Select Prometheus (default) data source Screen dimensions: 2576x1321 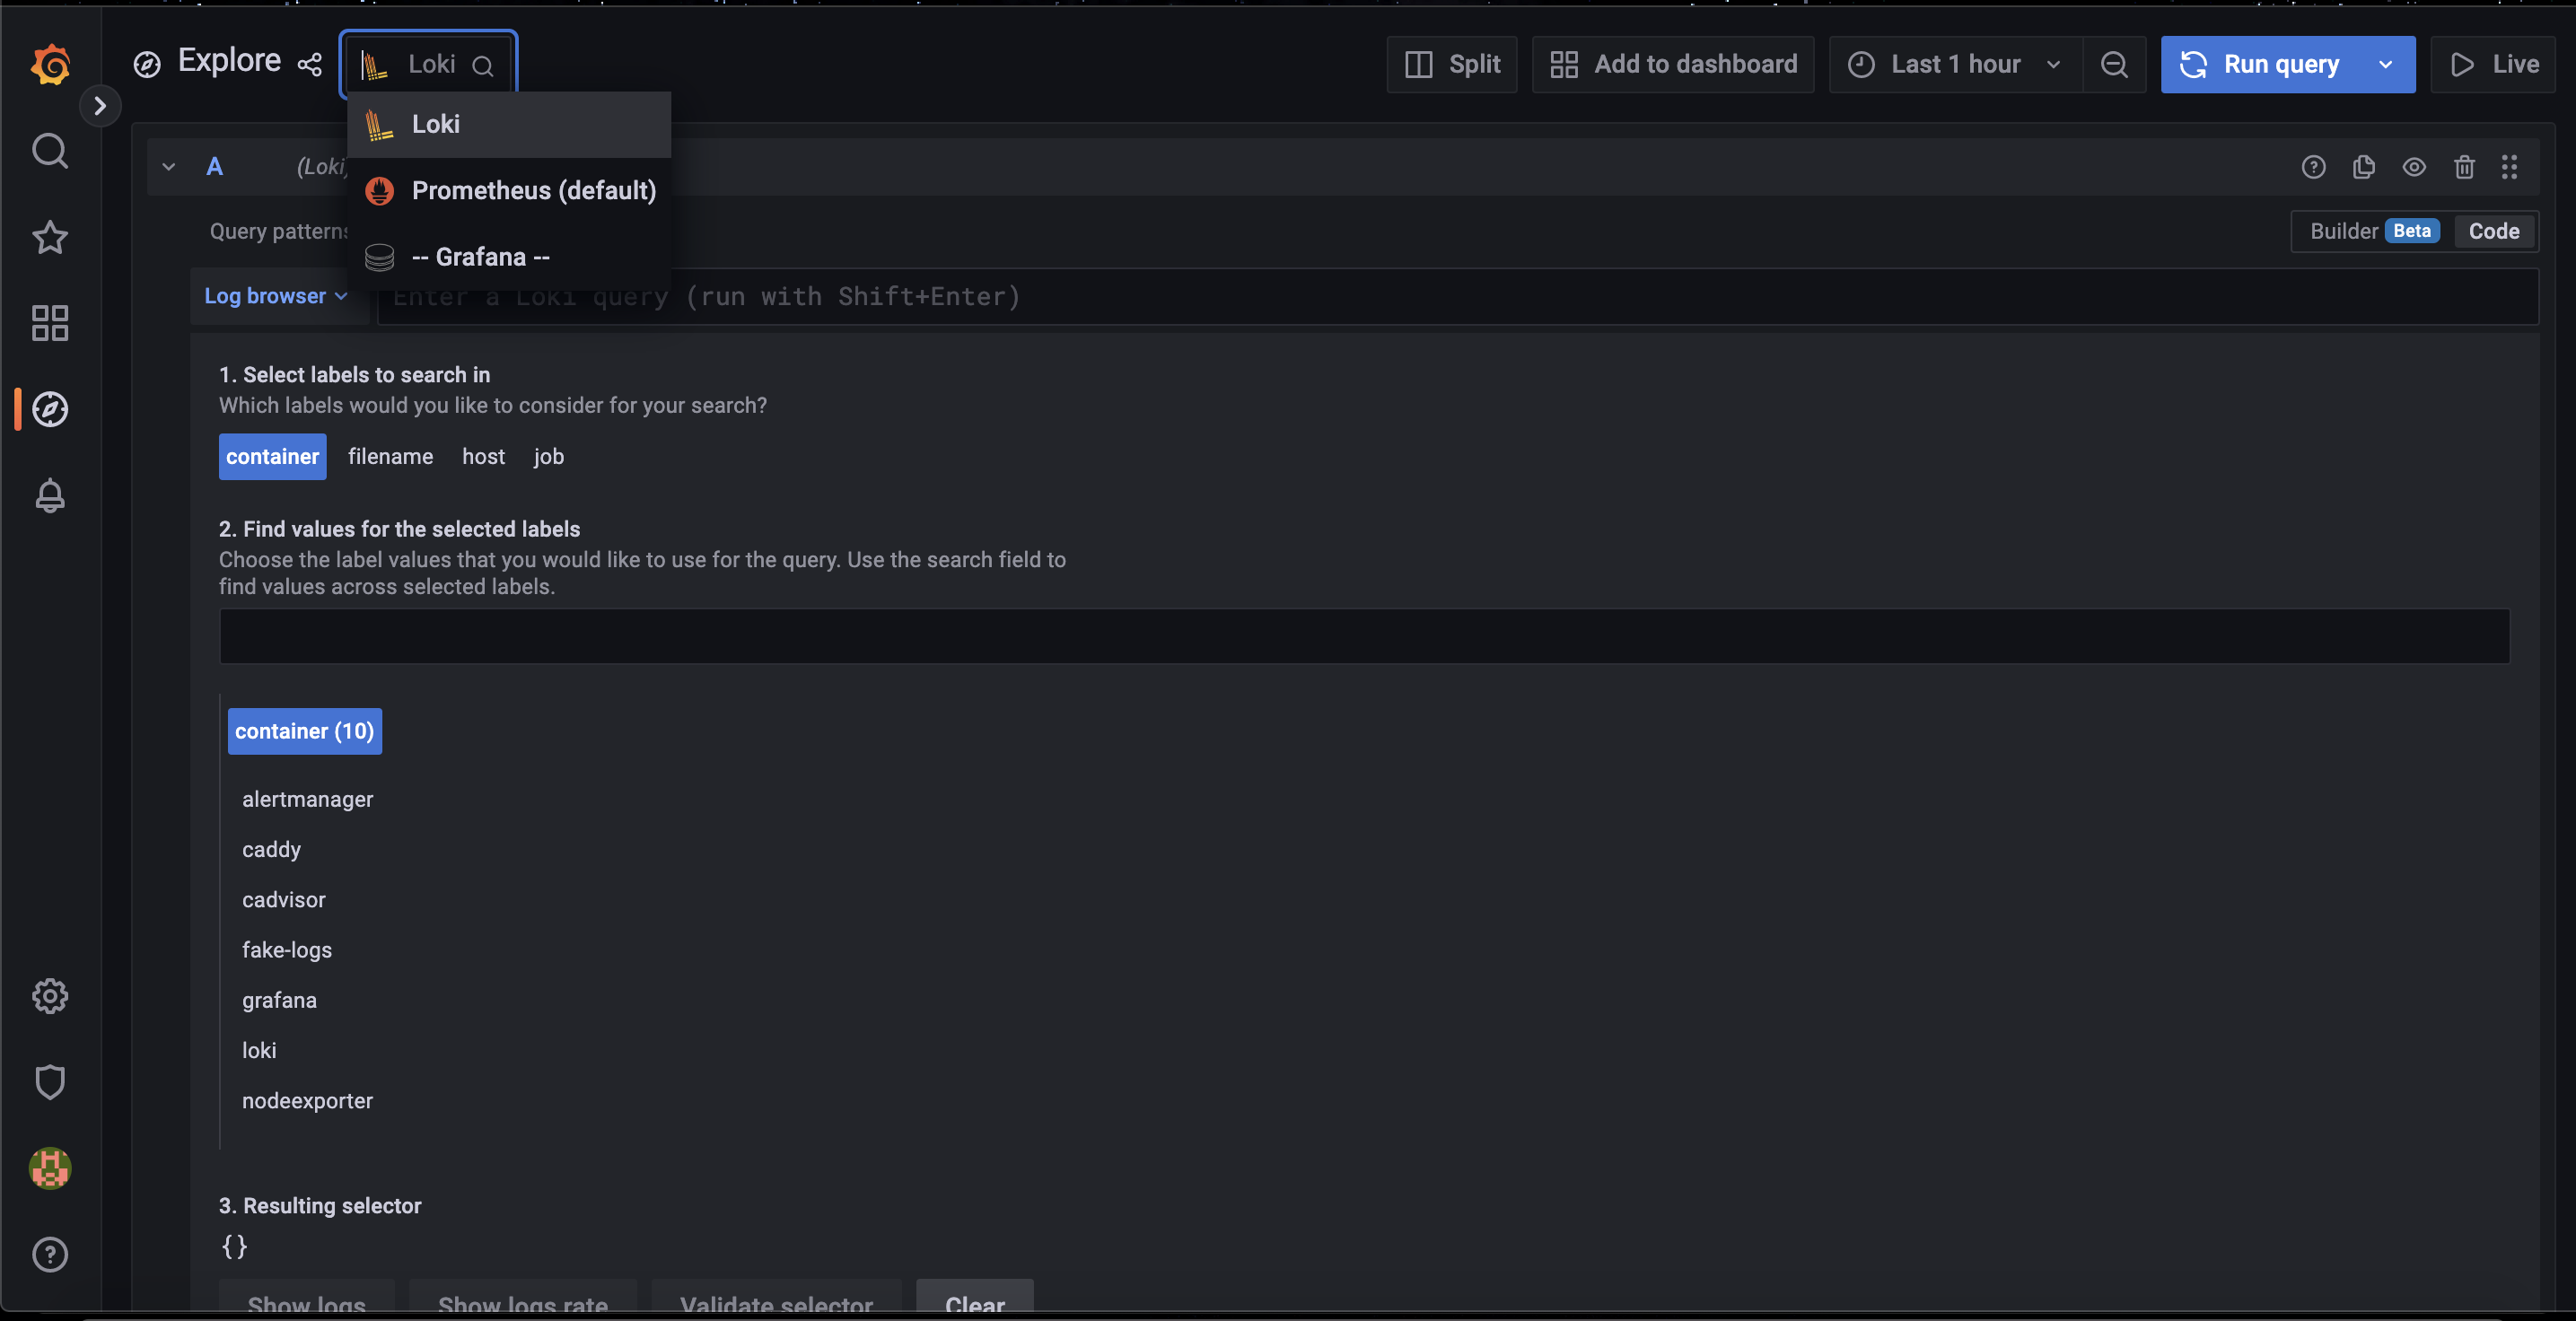(533, 191)
